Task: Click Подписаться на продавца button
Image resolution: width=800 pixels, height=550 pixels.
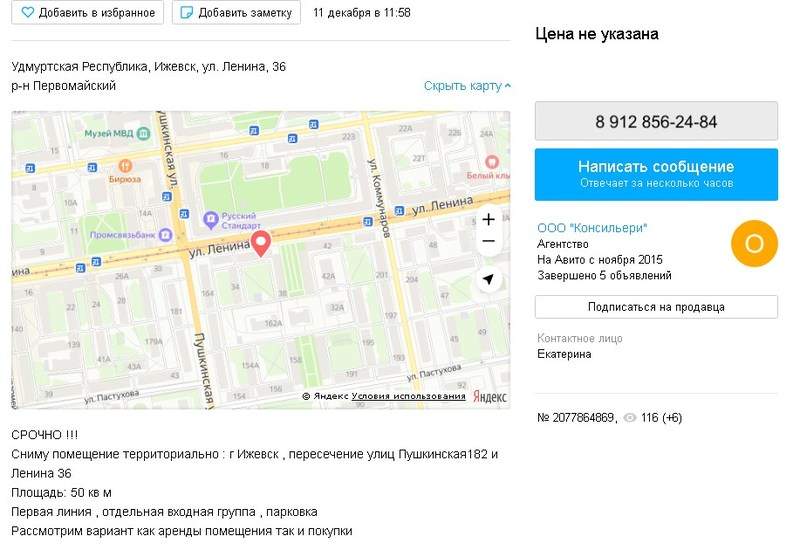Action: click(x=656, y=307)
